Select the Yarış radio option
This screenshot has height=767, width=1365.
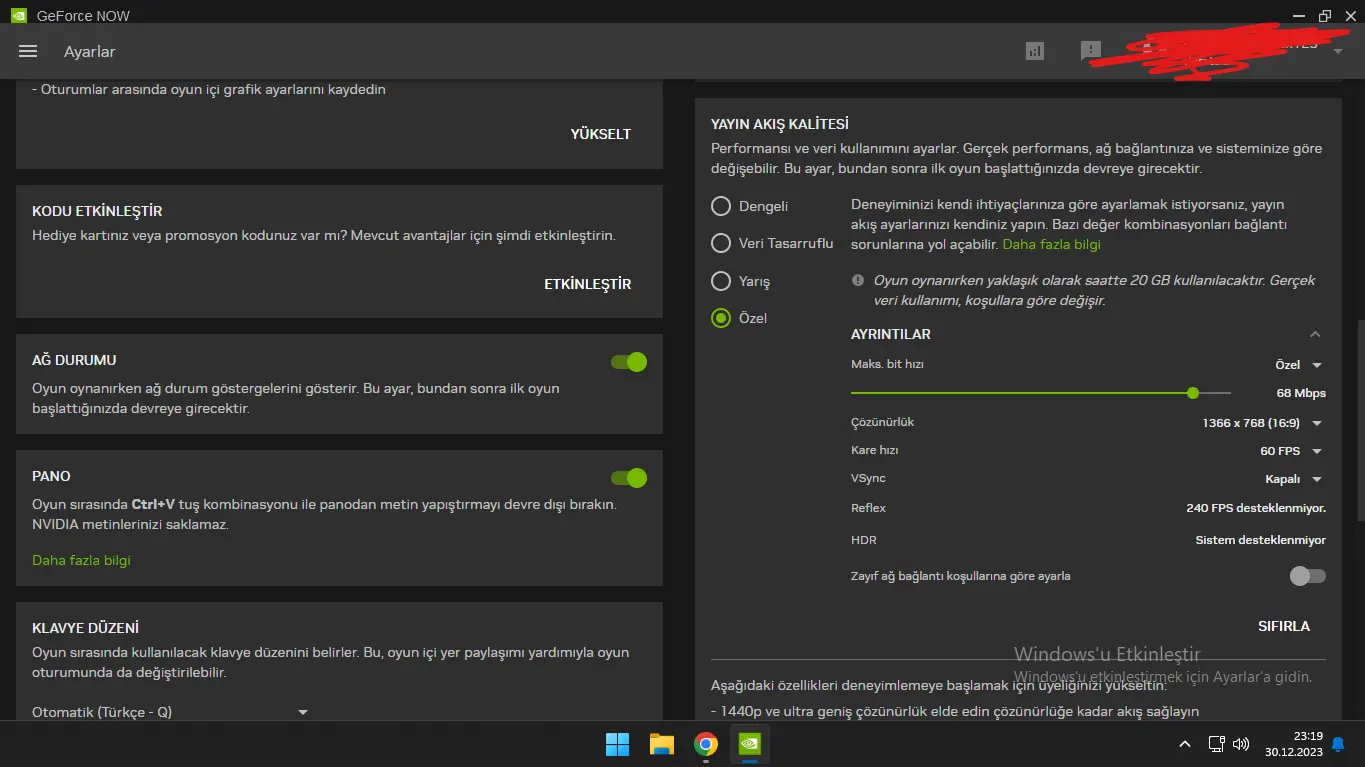(721, 281)
